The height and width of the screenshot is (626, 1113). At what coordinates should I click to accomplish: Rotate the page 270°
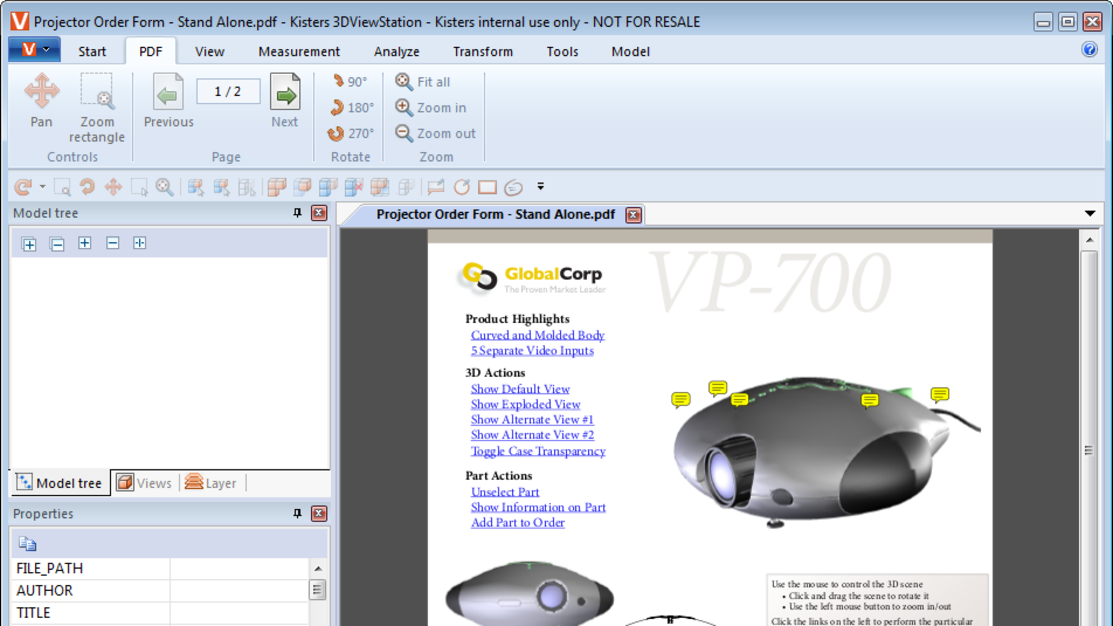(351, 133)
